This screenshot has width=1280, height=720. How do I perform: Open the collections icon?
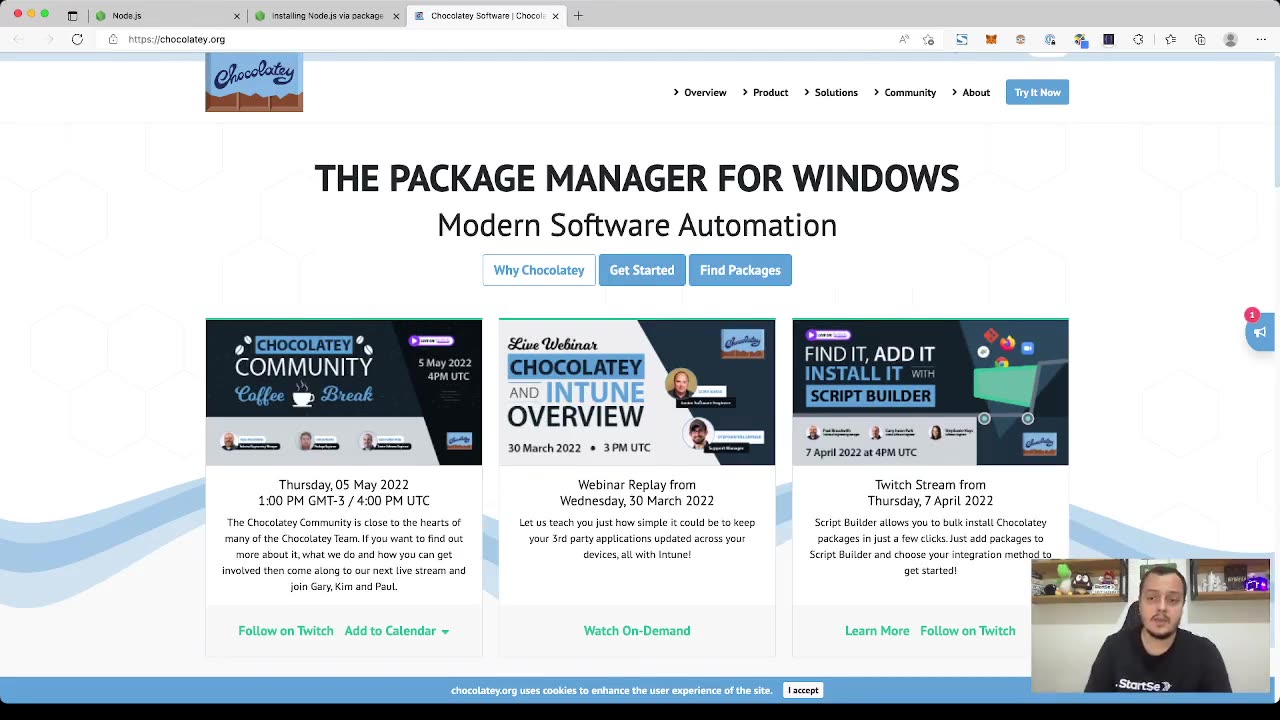pyautogui.click(x=1200, y=39)
